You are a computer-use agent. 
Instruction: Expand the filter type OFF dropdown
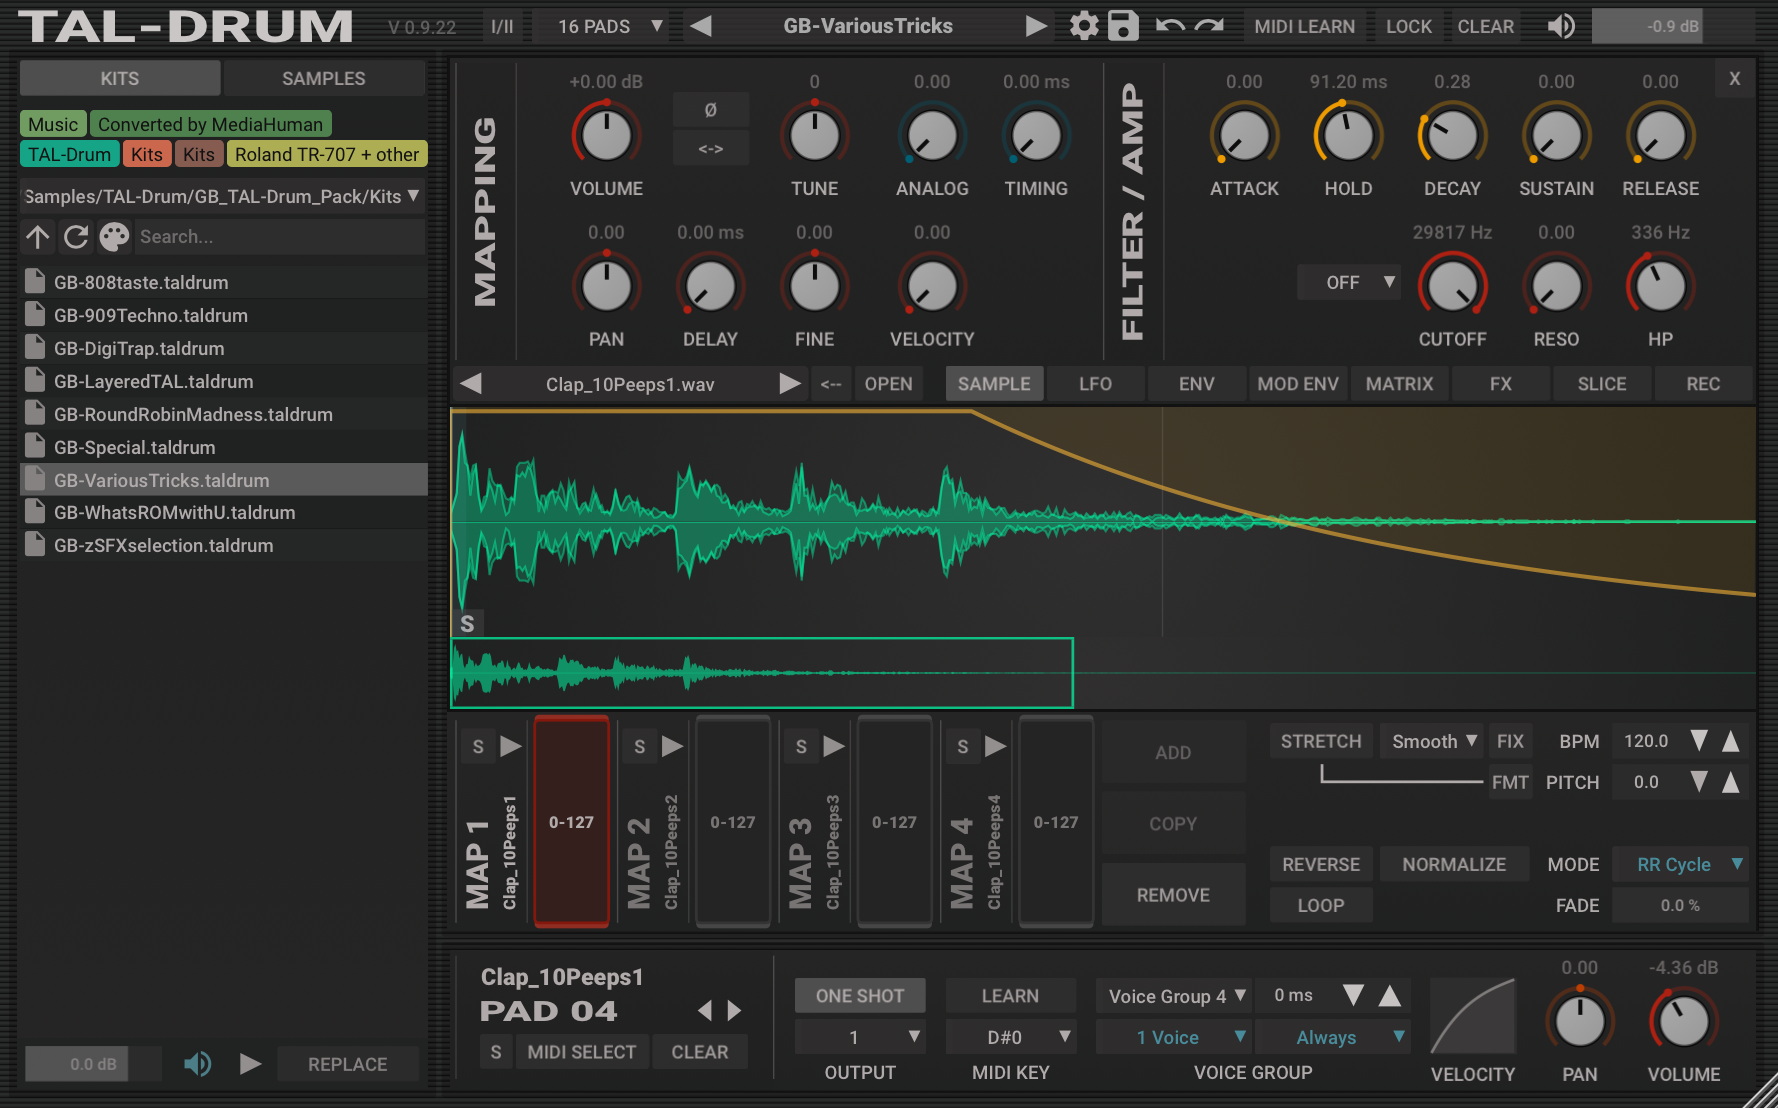point(1348,283)
